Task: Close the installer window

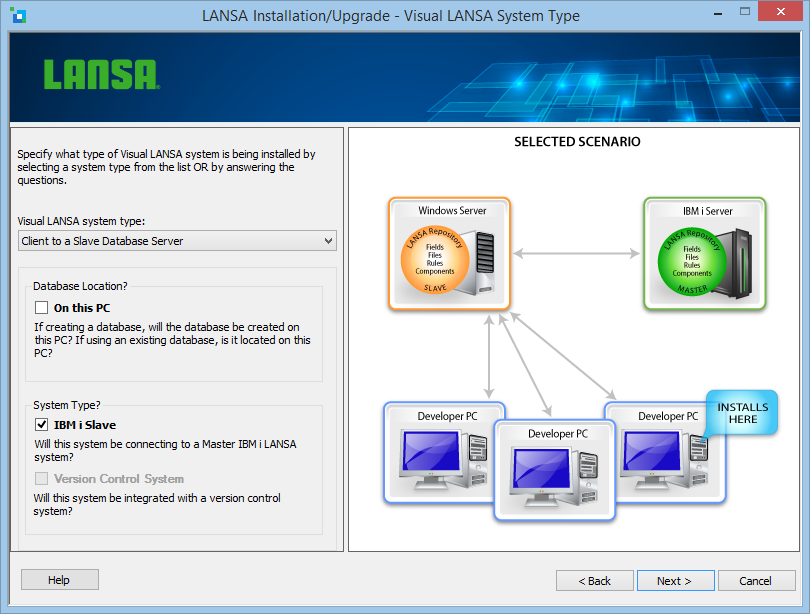Action: pyautogui.click(x=781, y=11)
